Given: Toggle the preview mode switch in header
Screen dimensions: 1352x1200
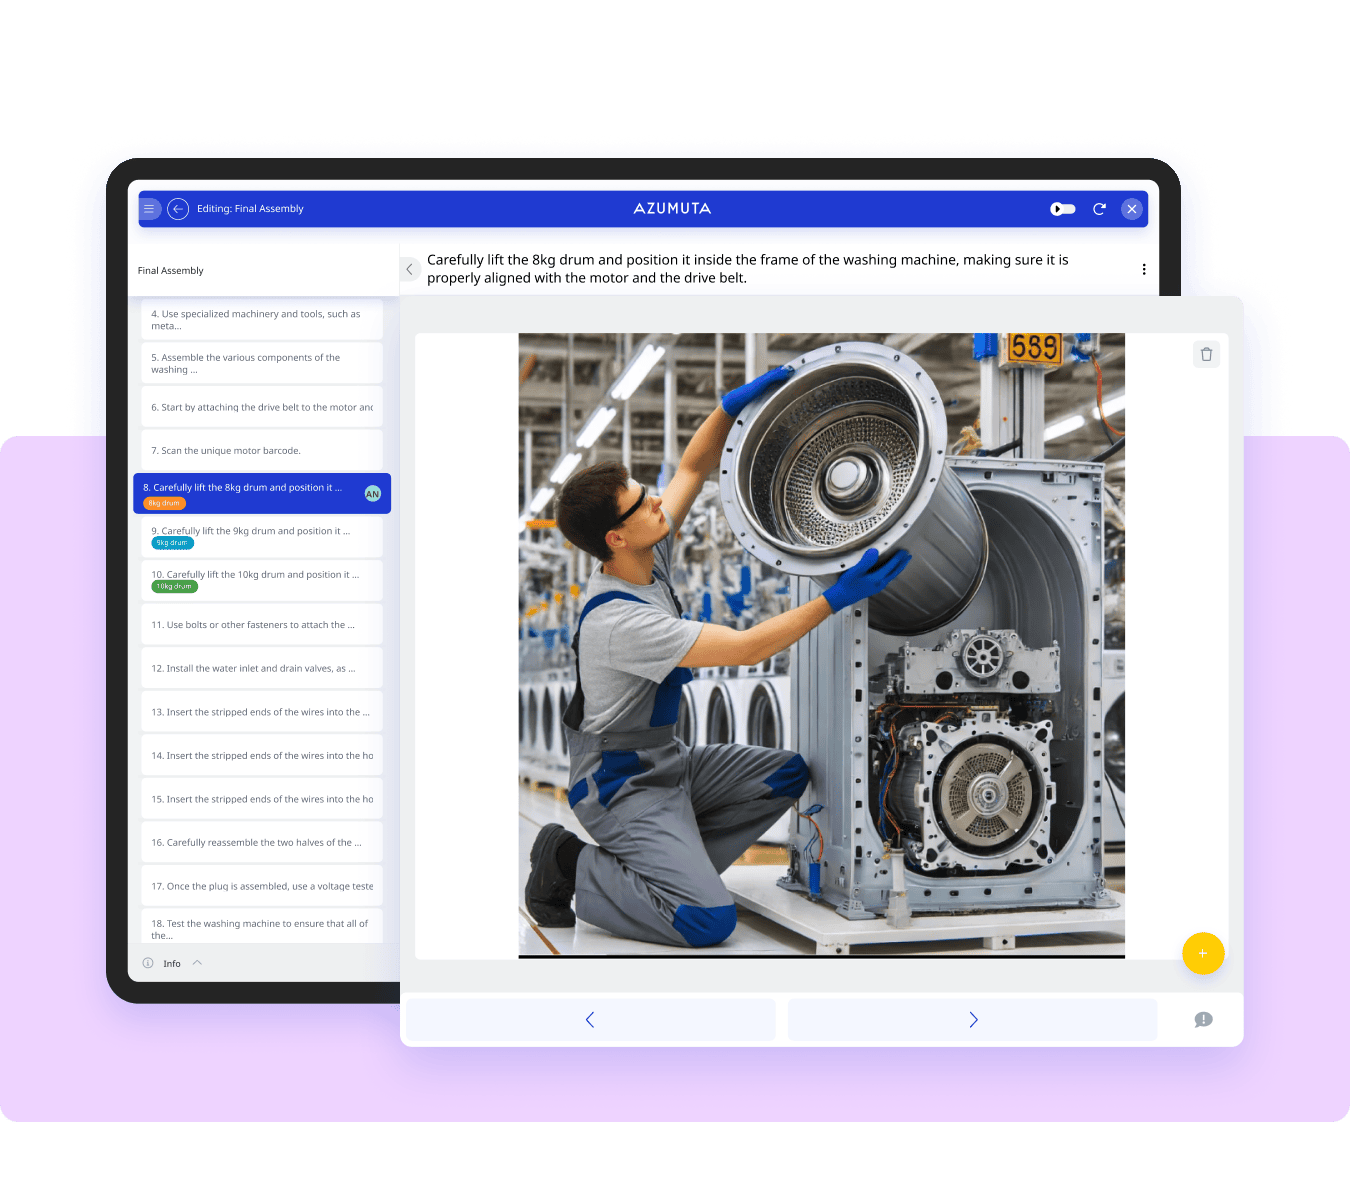Looking at the screenshot, I should click(x=1062, y=209).
